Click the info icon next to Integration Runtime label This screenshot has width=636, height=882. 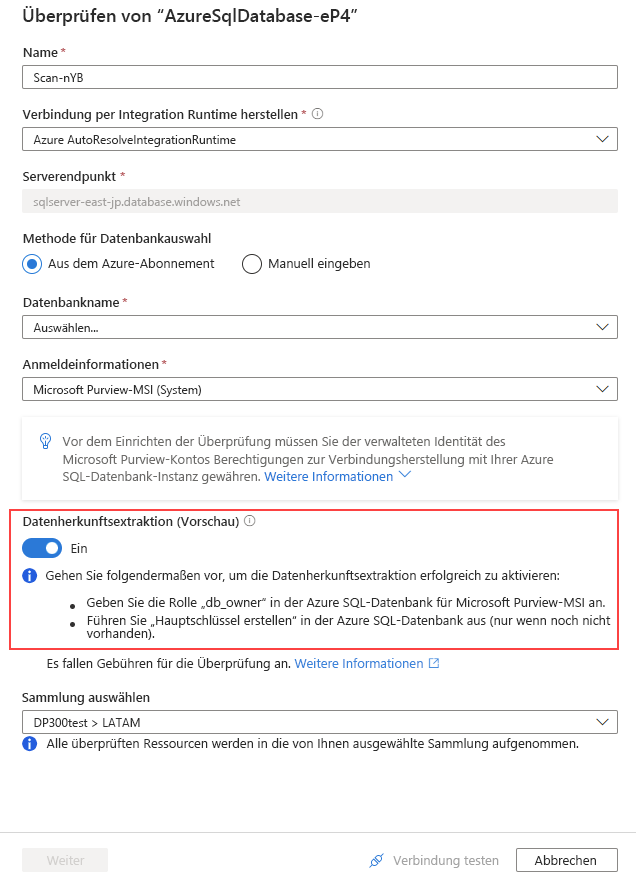(x=316, y=112)
